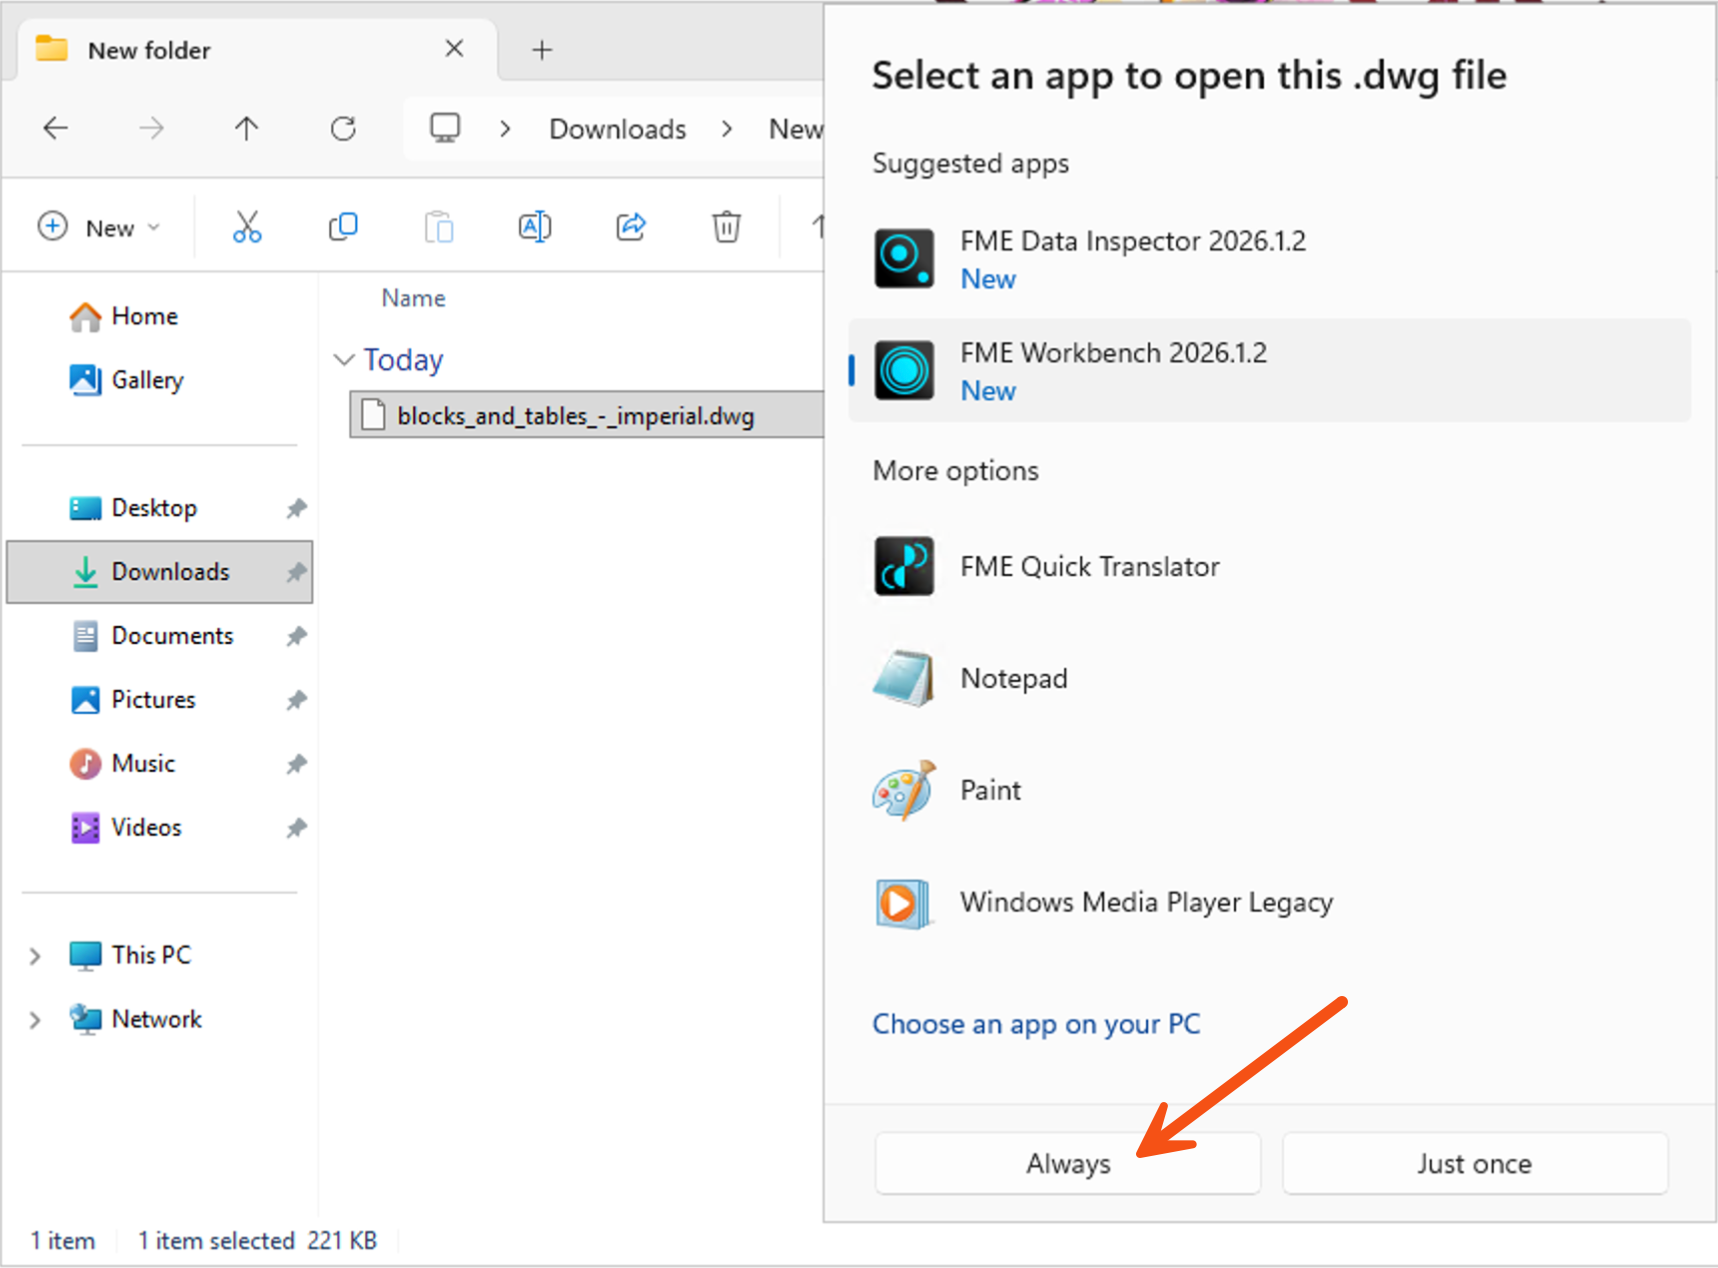Click the 1 item selected status text
The image size is (1718, 1268).
[x=216, y=1240]
